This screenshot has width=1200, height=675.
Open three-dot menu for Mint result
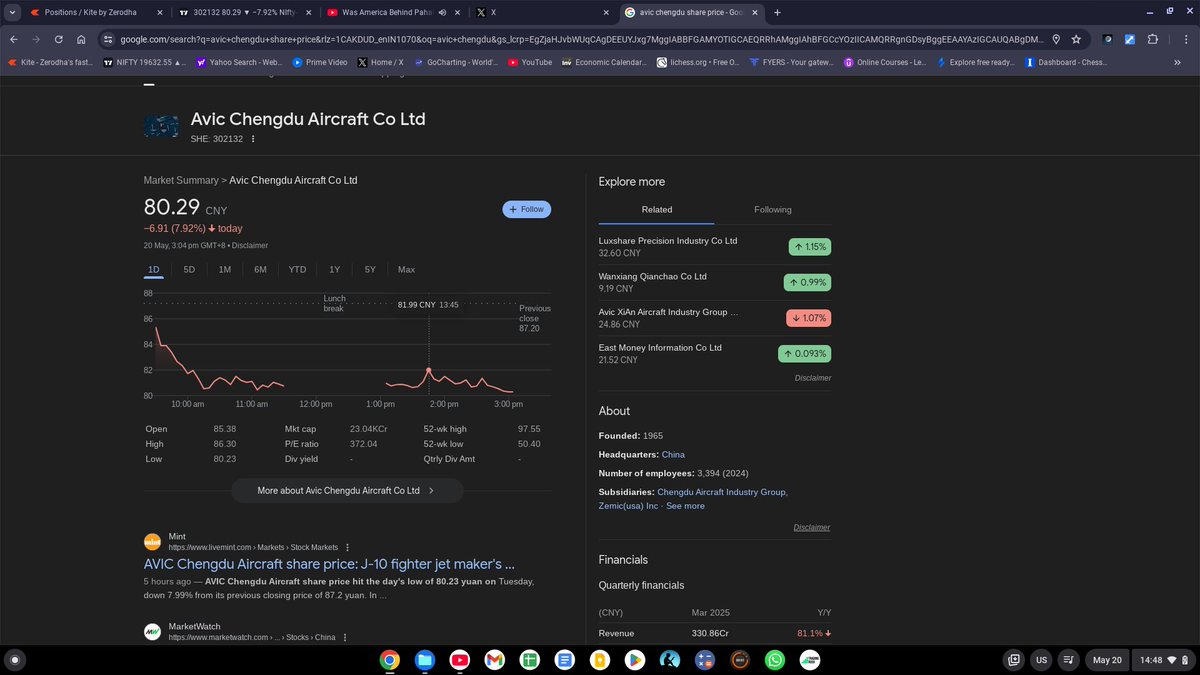347,547
